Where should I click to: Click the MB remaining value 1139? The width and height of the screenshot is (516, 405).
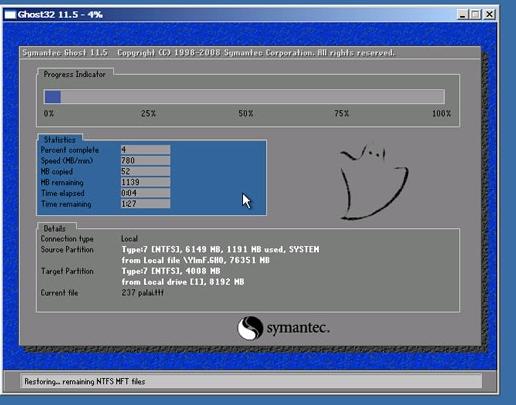145,182
